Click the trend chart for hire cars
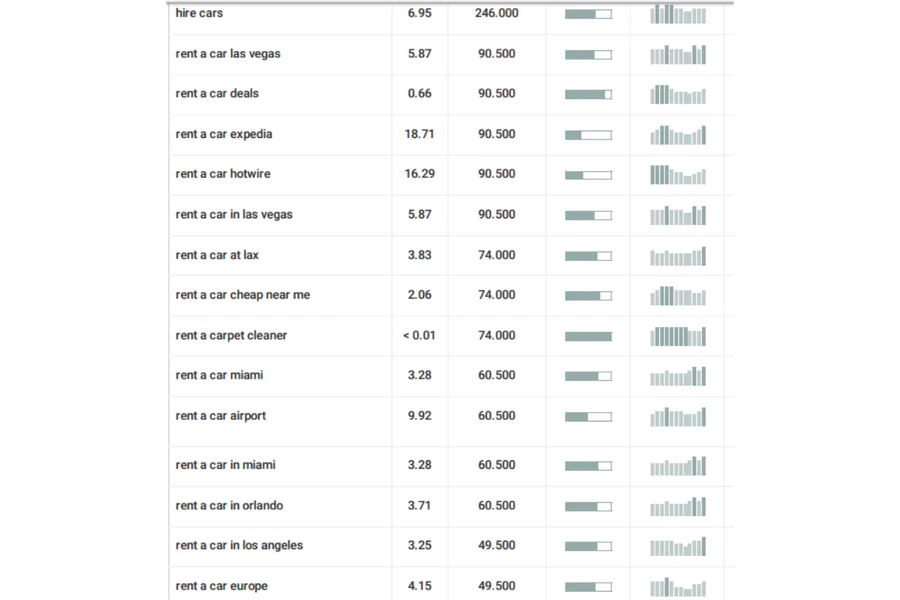 tap(678, 14)
